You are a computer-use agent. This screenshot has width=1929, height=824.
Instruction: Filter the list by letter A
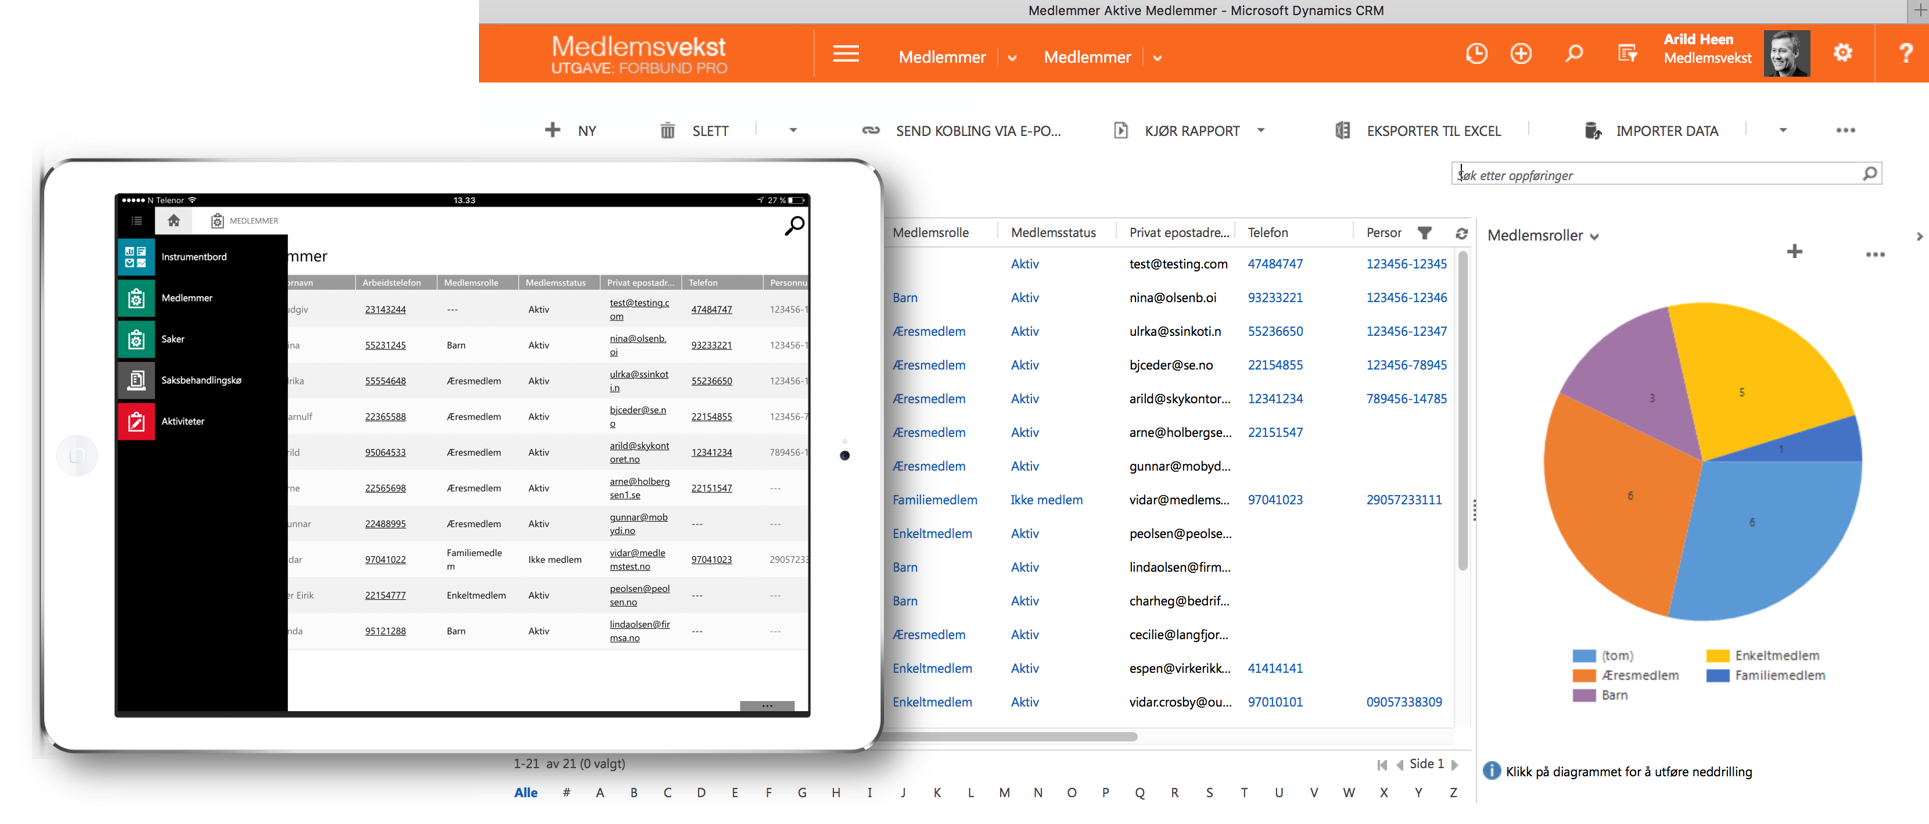coord(600,793)
